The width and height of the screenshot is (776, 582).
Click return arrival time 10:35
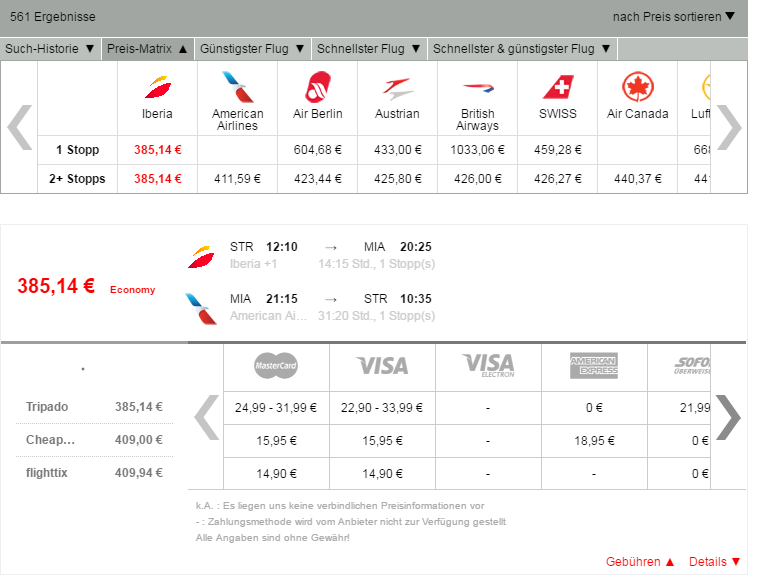(416, 299)
